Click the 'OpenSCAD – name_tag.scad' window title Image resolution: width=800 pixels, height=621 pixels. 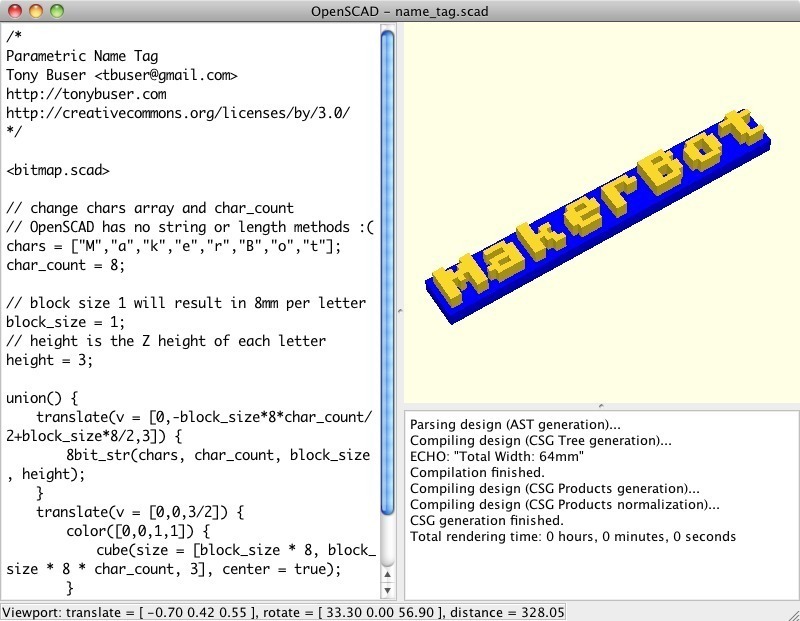[x=399, y=11]
